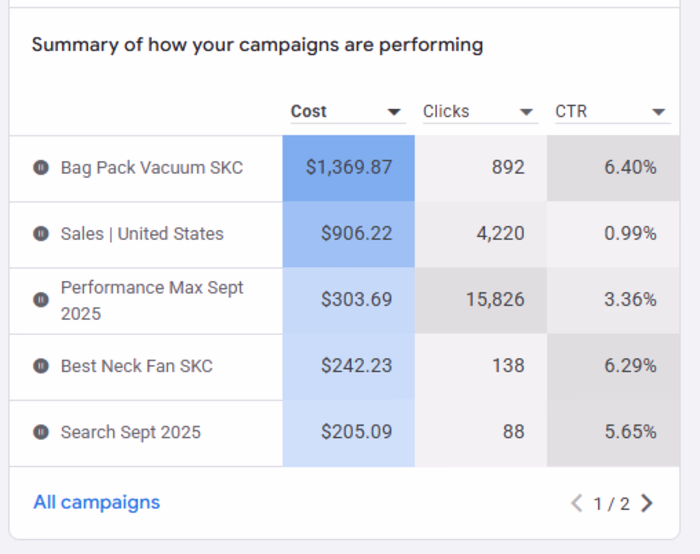Select the $303.69 cost cell
This screenshot has width=700, height=554.
pos(349,300)
